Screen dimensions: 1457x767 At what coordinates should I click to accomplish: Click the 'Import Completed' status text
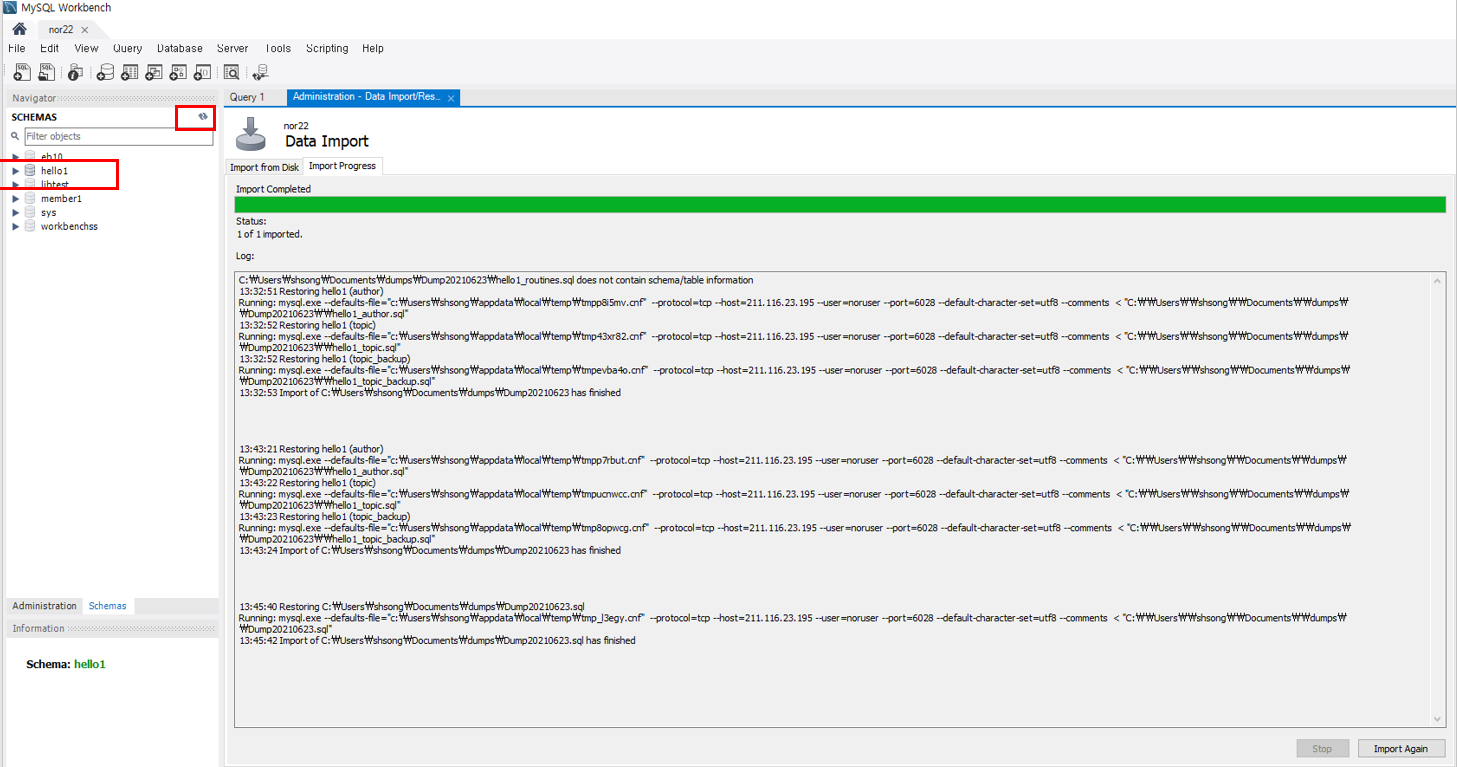273,189
